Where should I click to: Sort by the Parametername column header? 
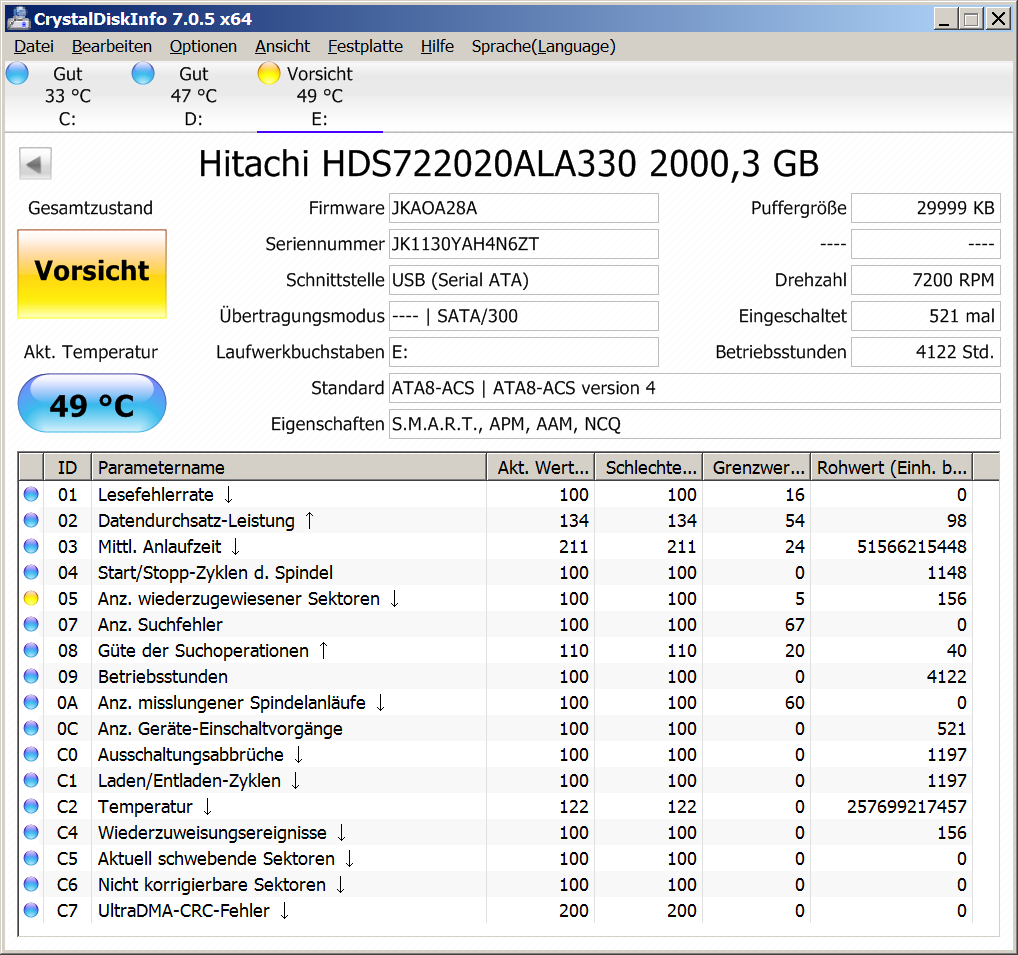click(289, 467)
